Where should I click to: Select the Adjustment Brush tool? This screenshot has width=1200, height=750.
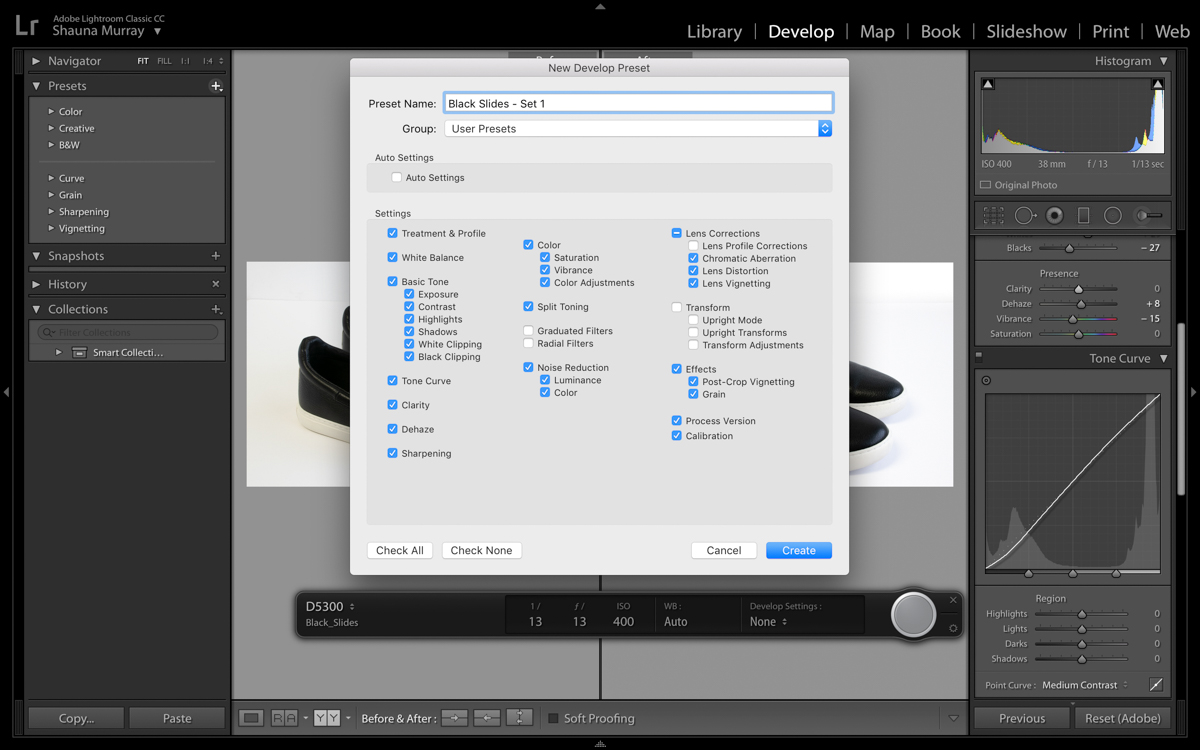[x=1148, y=215]
